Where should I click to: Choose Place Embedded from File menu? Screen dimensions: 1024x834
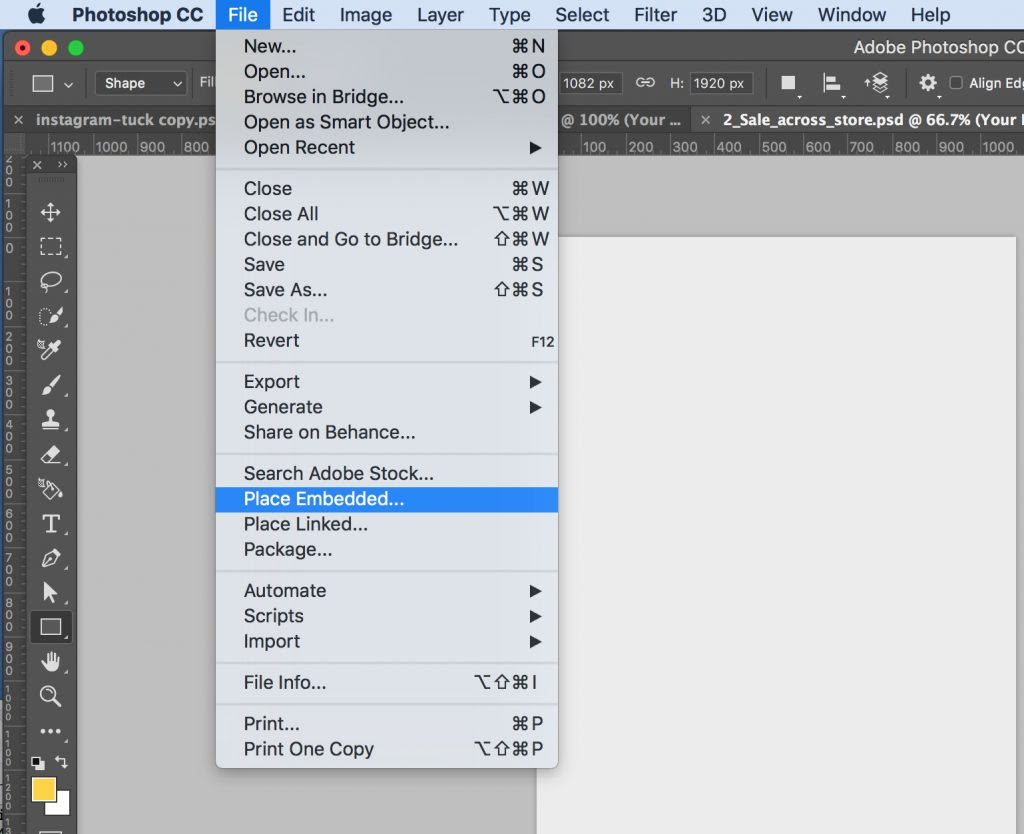pos(387,499)
